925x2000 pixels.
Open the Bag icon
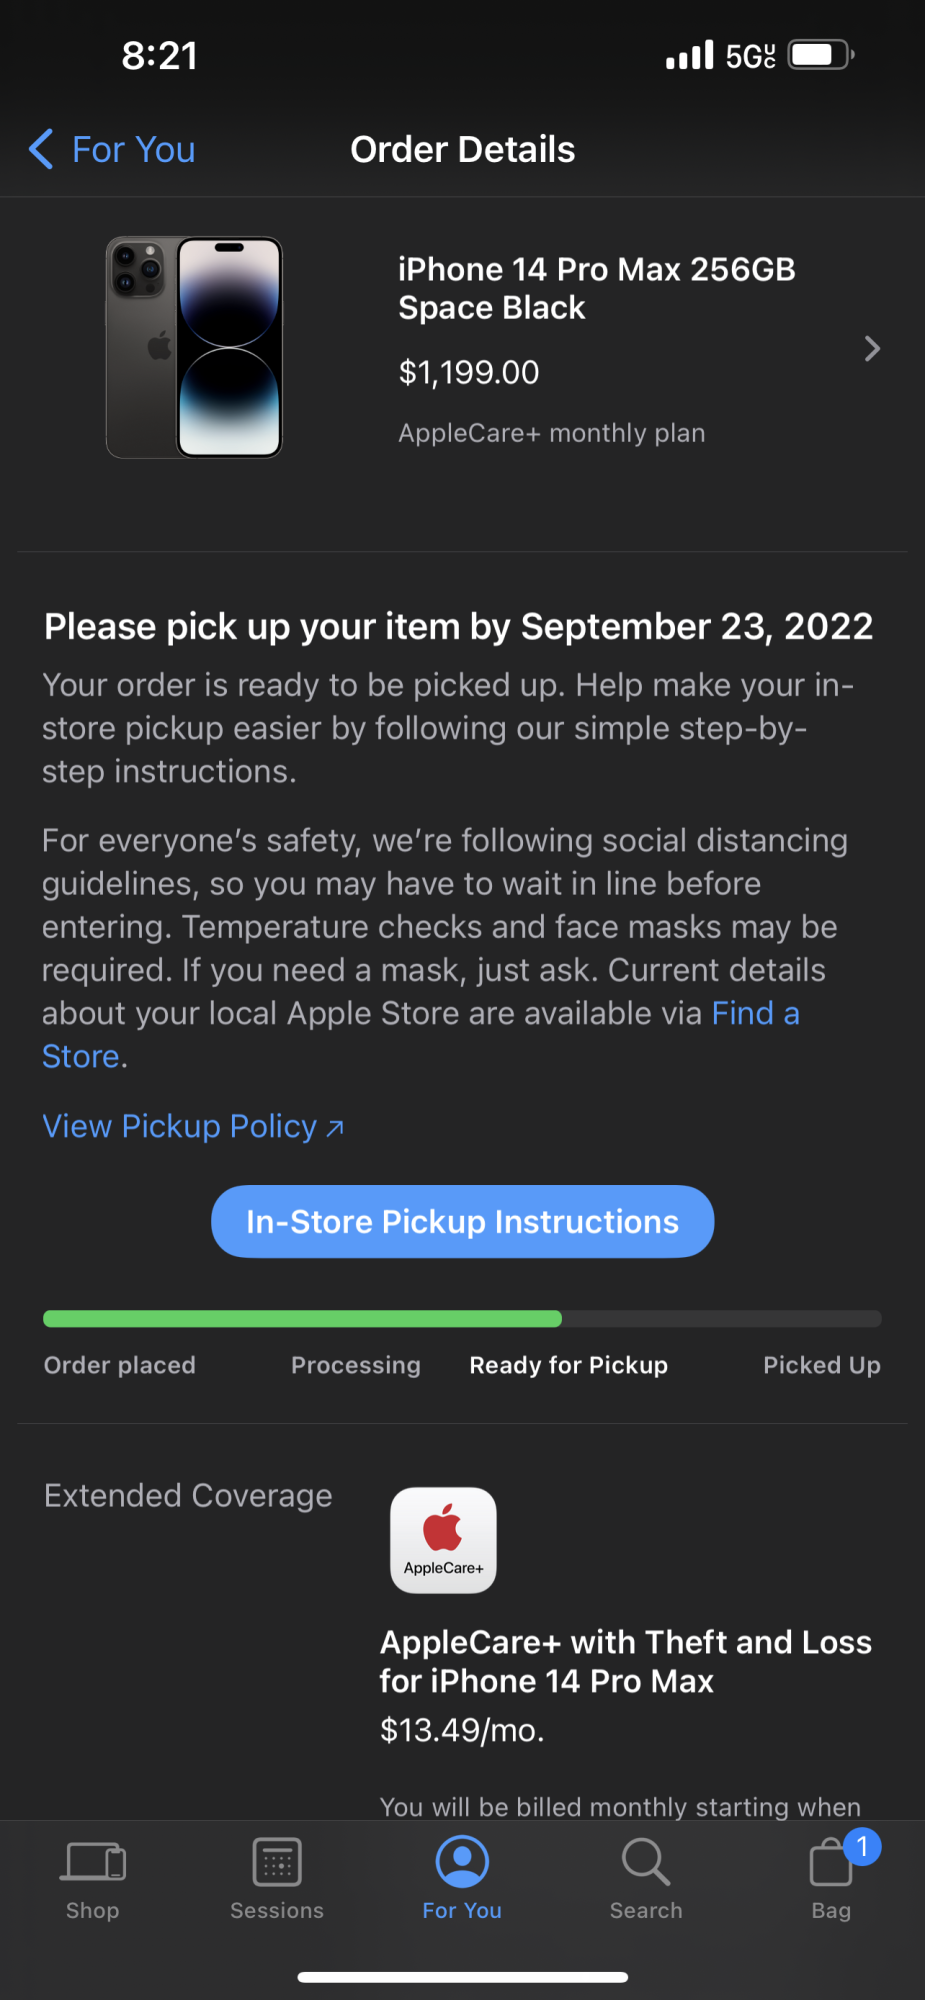click(x=829, y=1866)
